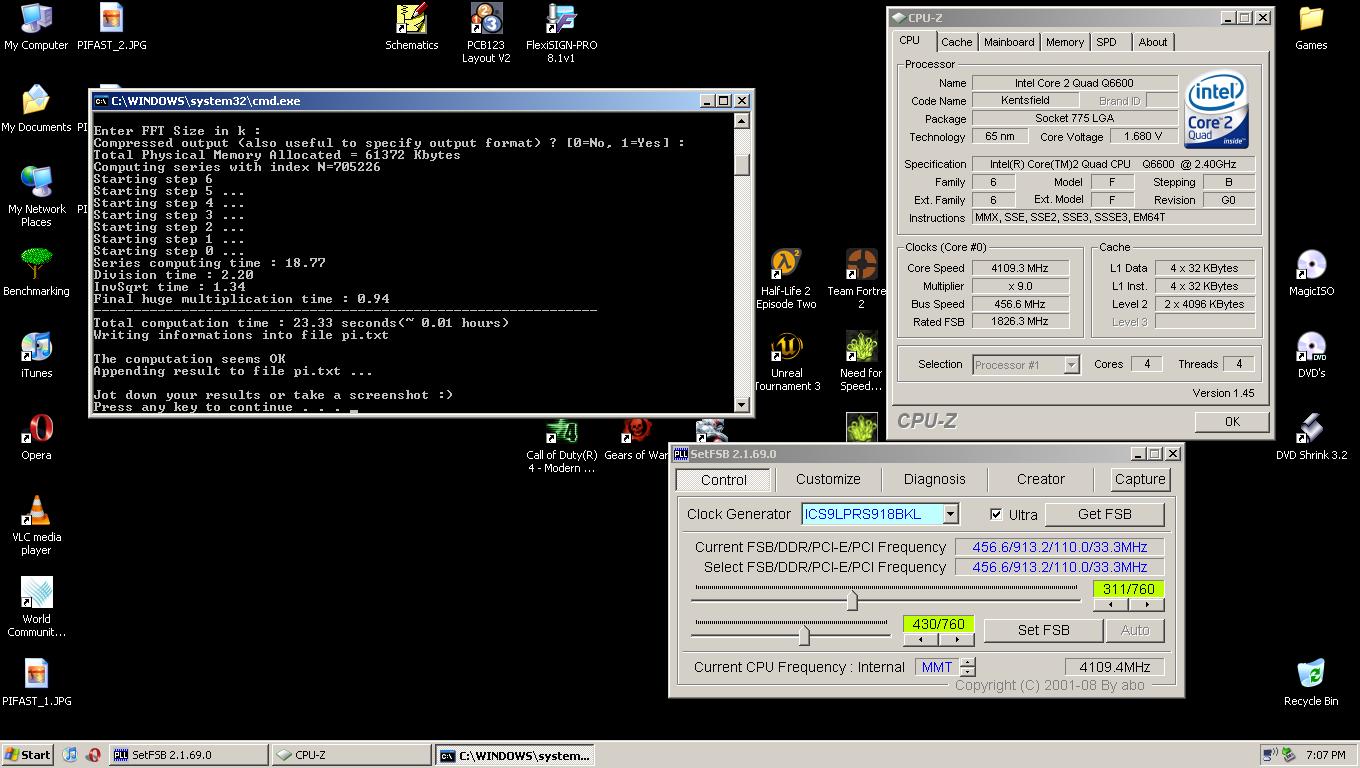Click Get FSB button

[1105, 514]
